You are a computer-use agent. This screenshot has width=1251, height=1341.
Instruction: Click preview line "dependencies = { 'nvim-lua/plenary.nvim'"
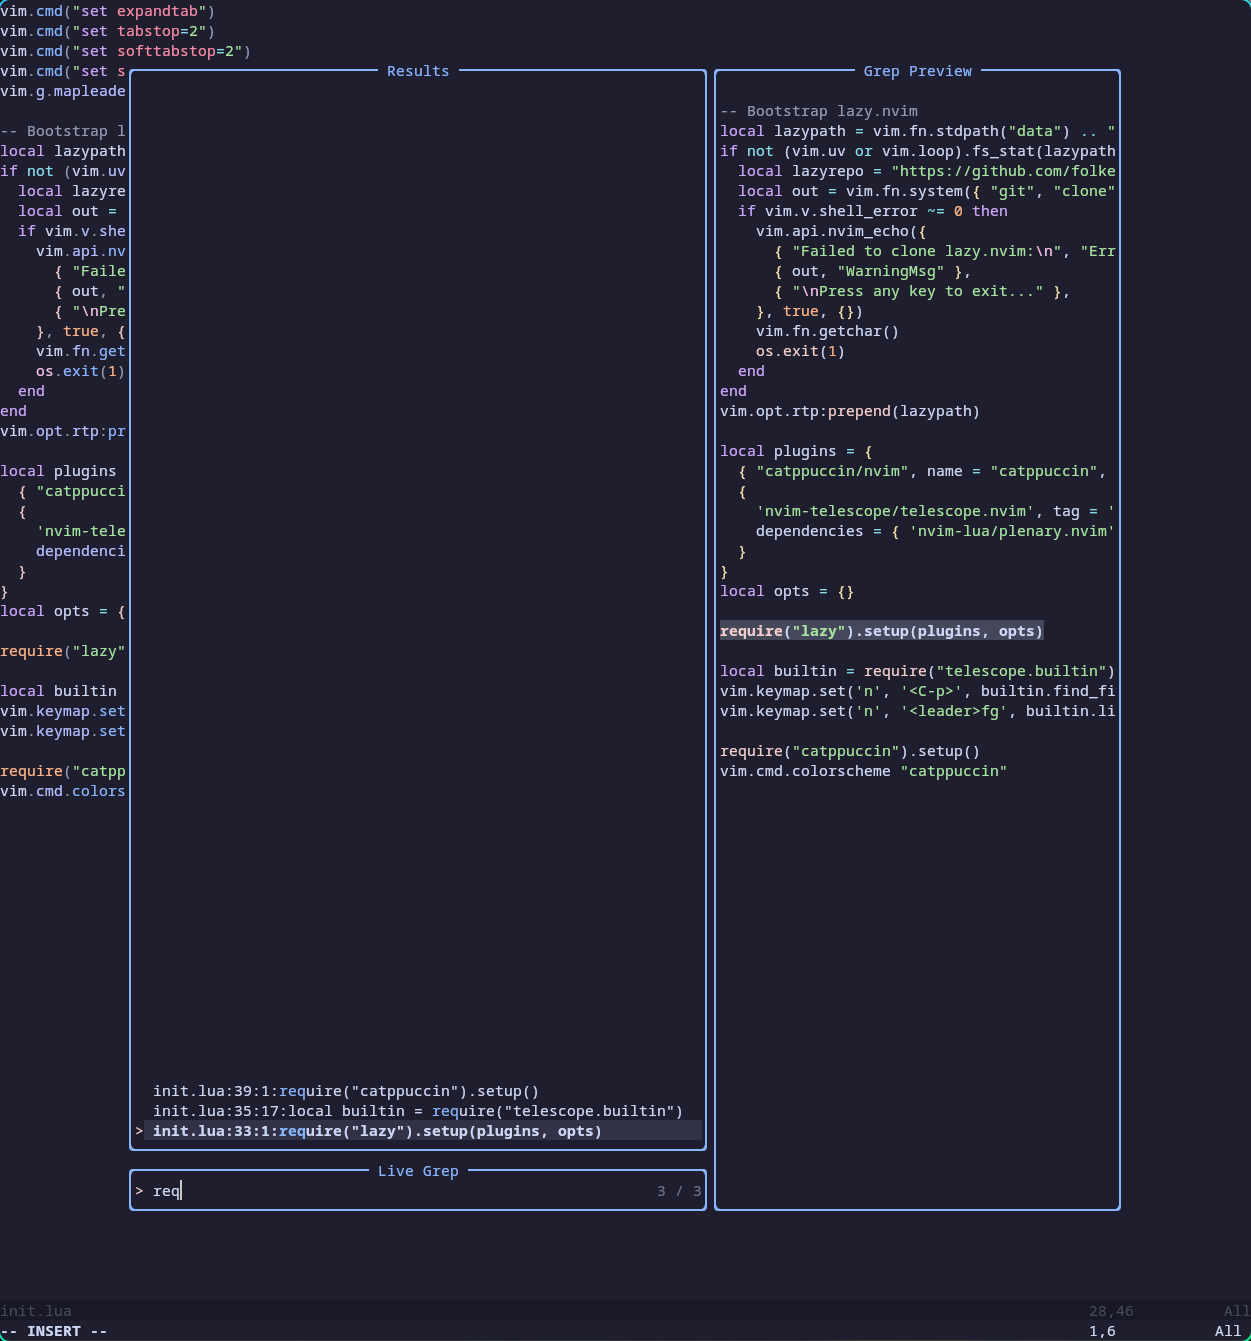click(x=935, y=531)
